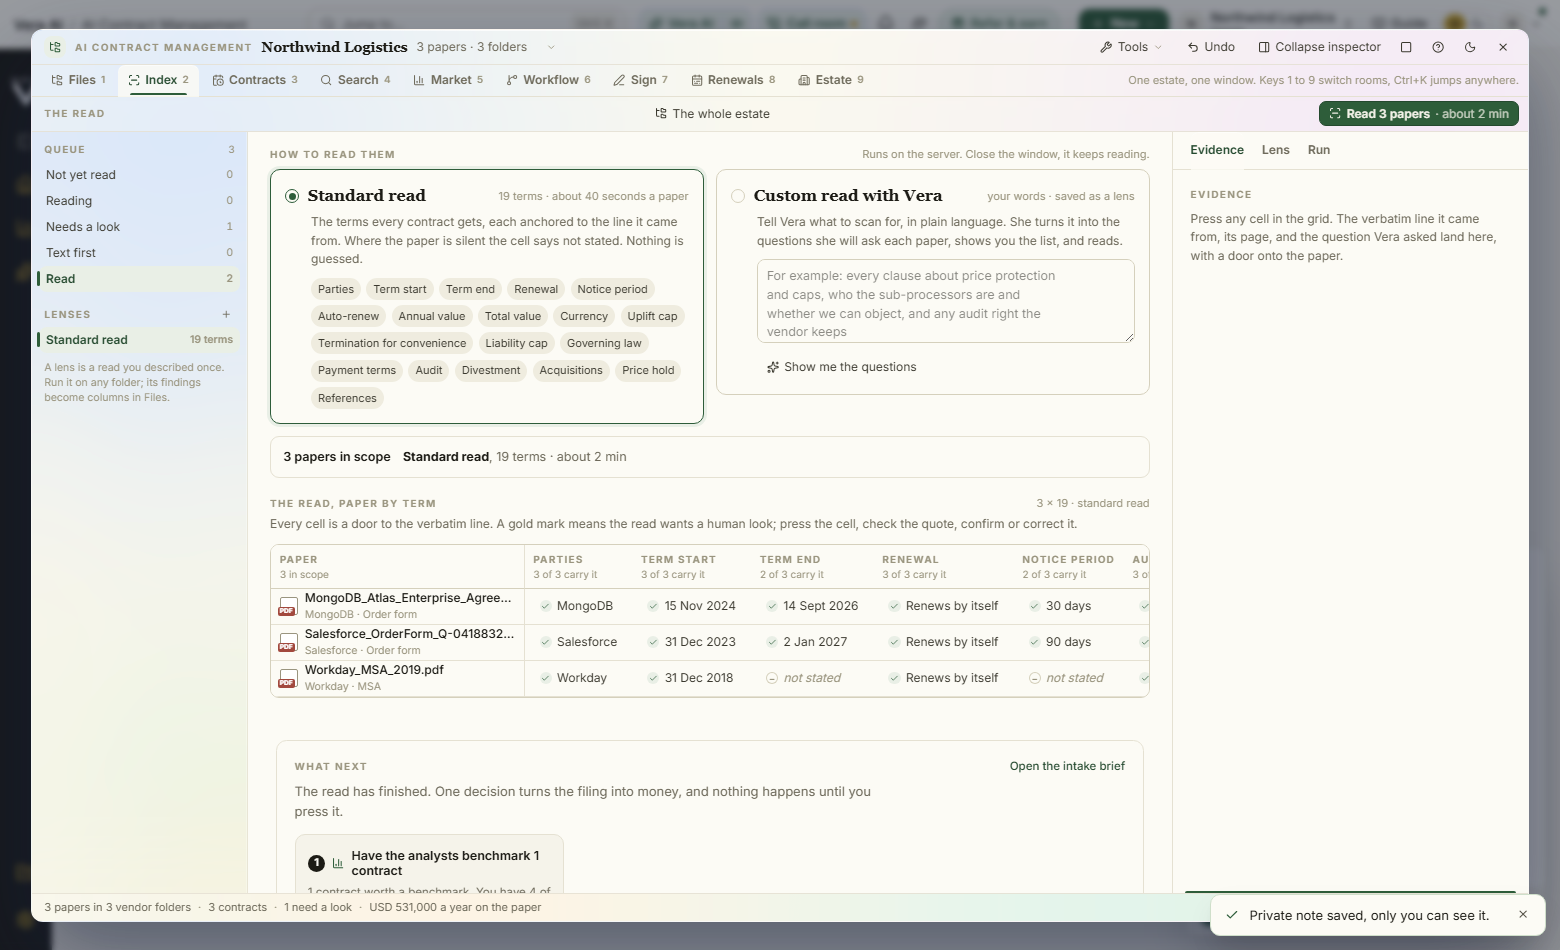Select the Standard read radio option
1560x950 pixels.
292,196
